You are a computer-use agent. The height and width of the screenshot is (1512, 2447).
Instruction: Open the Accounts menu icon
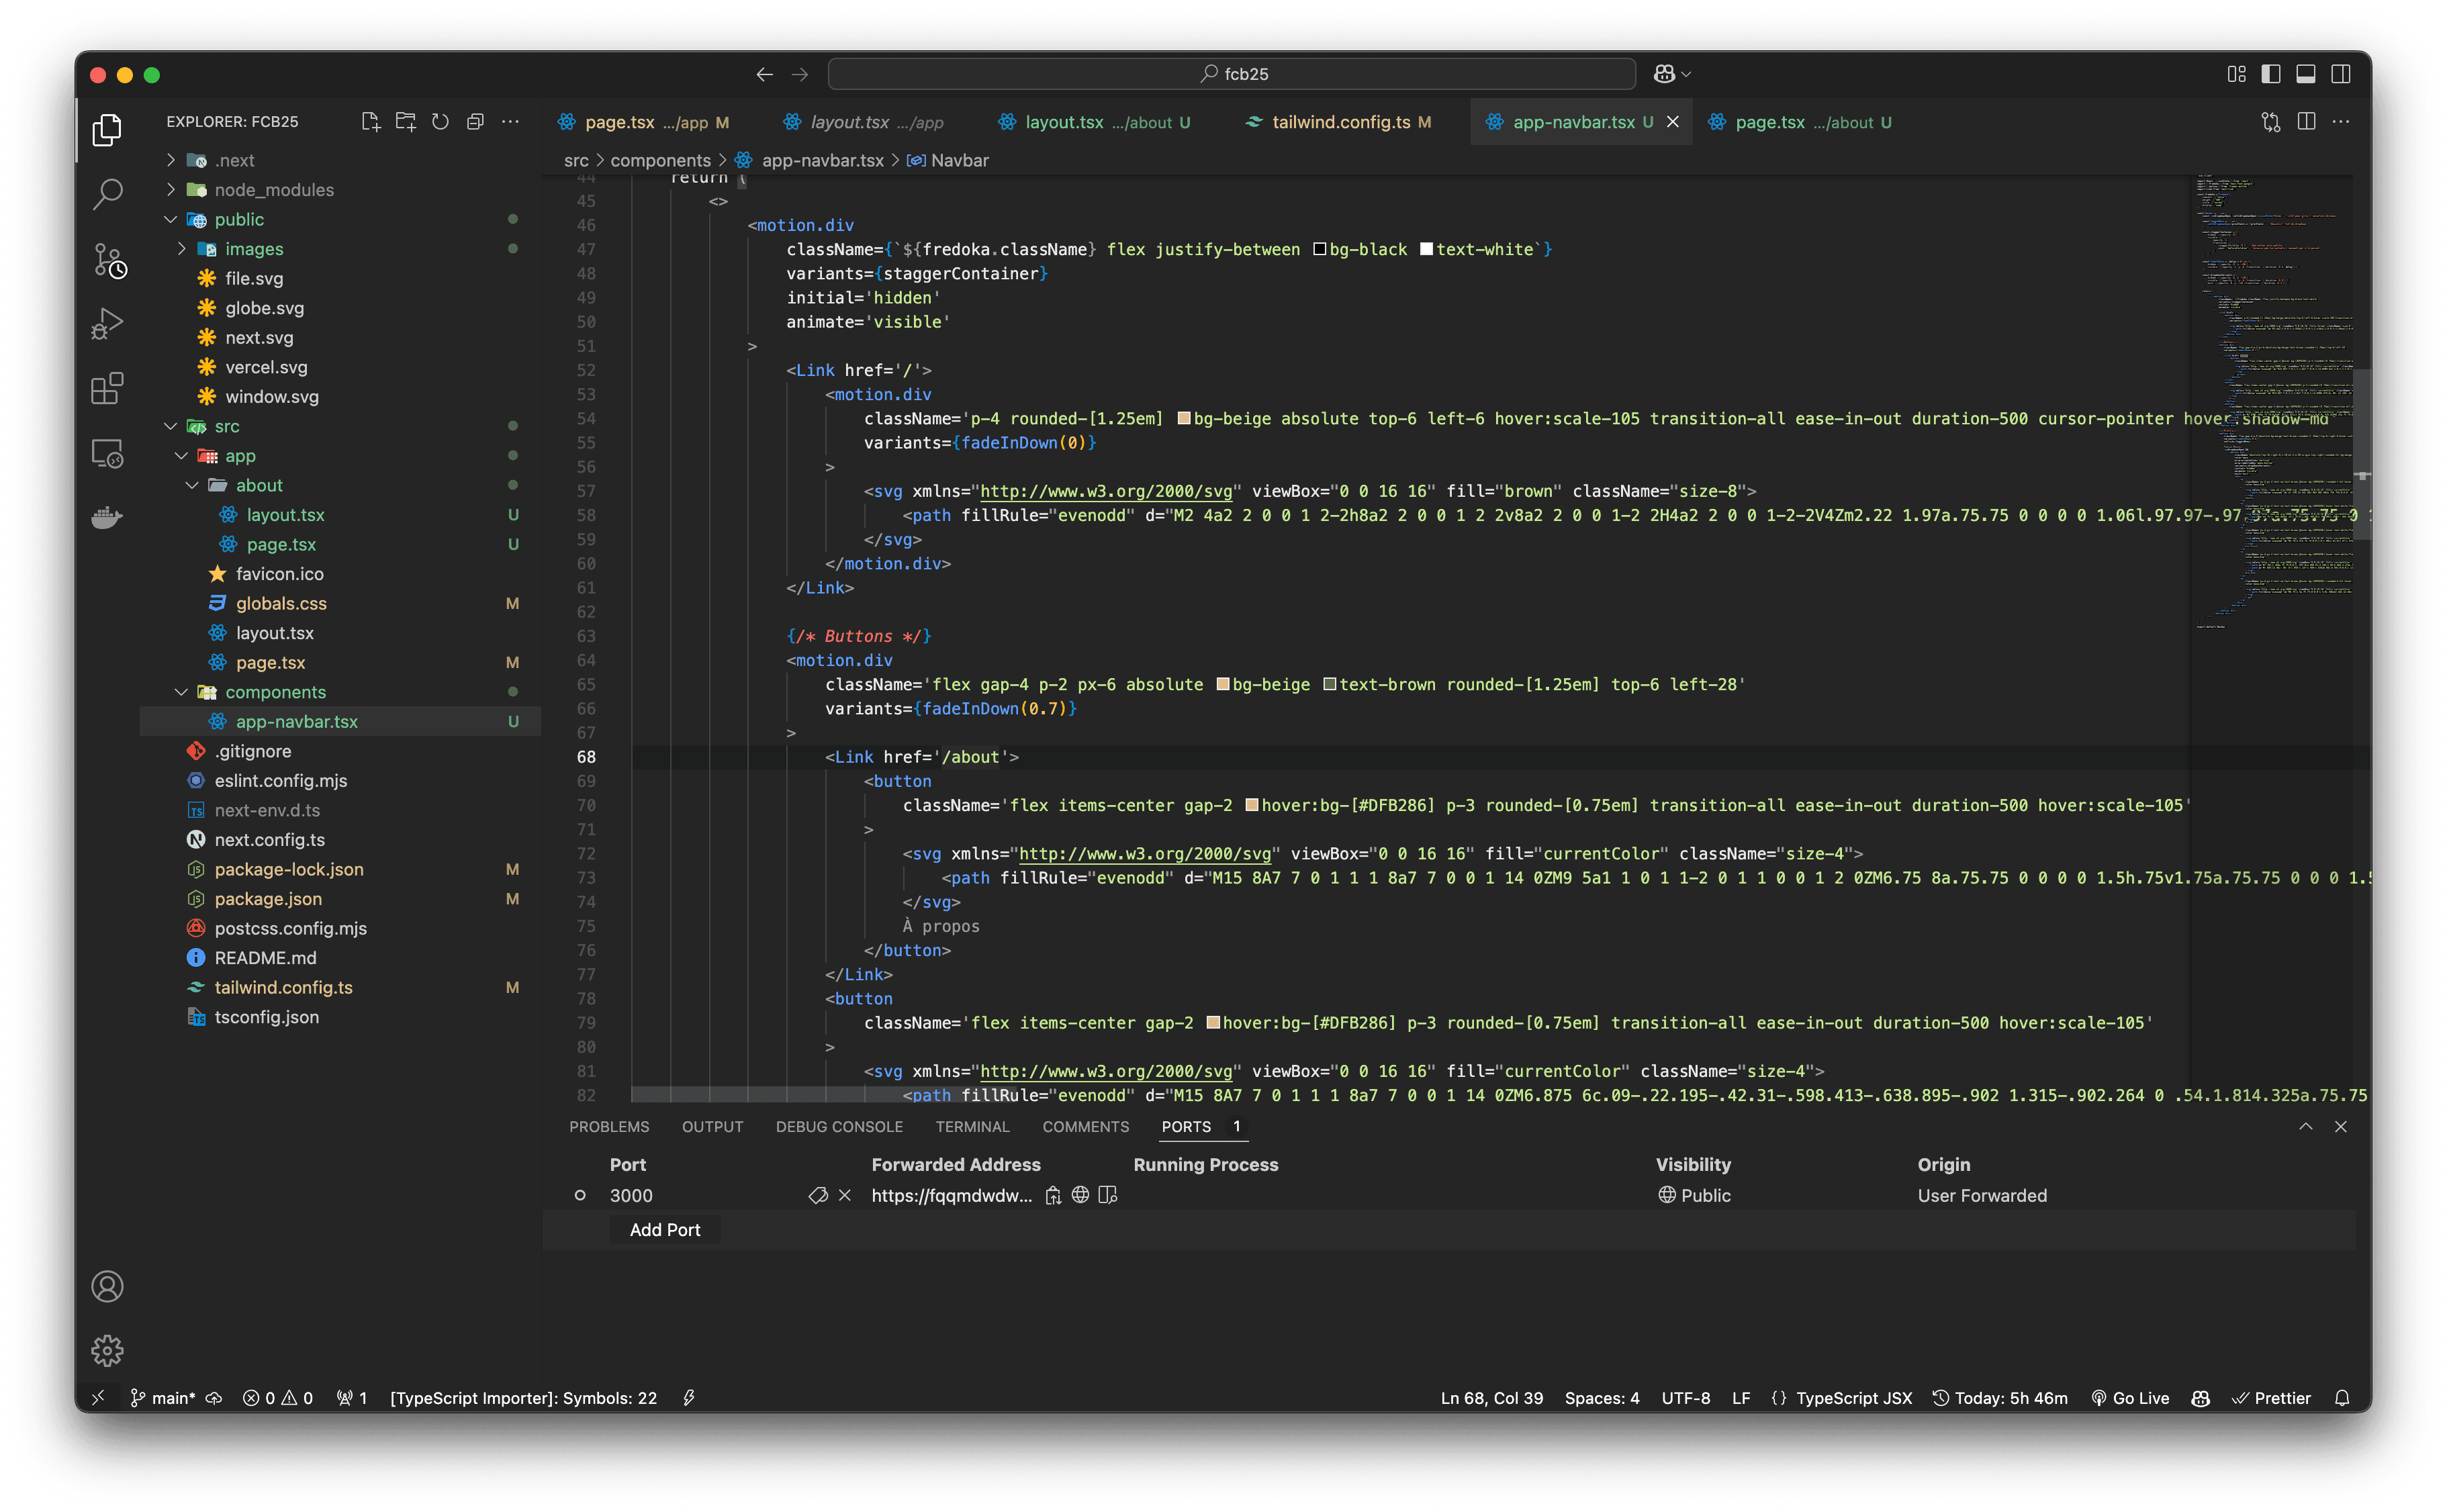click(x=107, y=1286)
